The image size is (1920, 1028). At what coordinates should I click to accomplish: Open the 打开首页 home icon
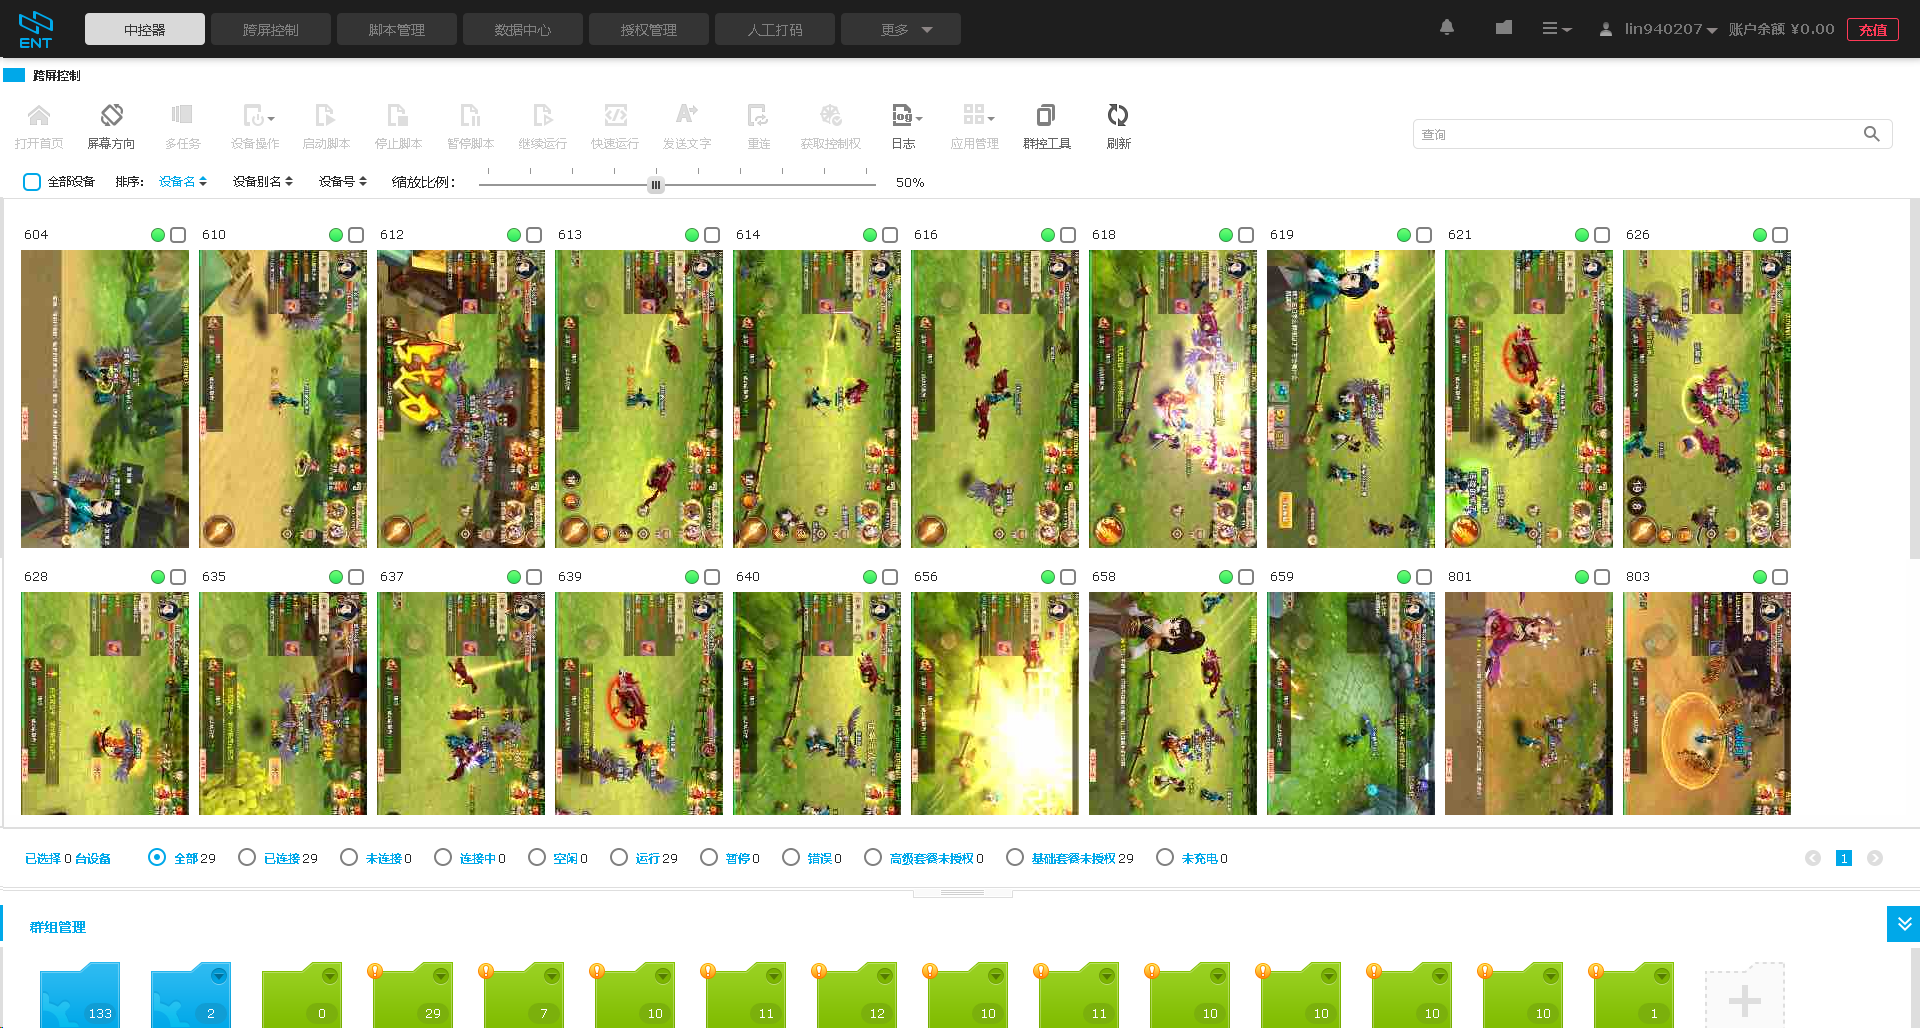point(39,115)
